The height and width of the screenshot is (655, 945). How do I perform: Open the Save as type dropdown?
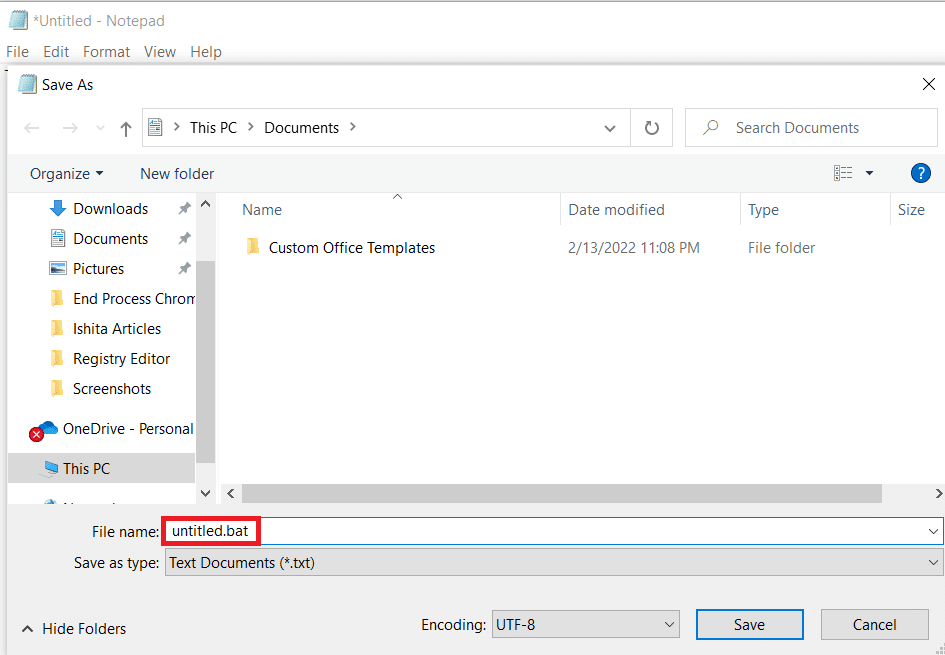tap(554, 563)
